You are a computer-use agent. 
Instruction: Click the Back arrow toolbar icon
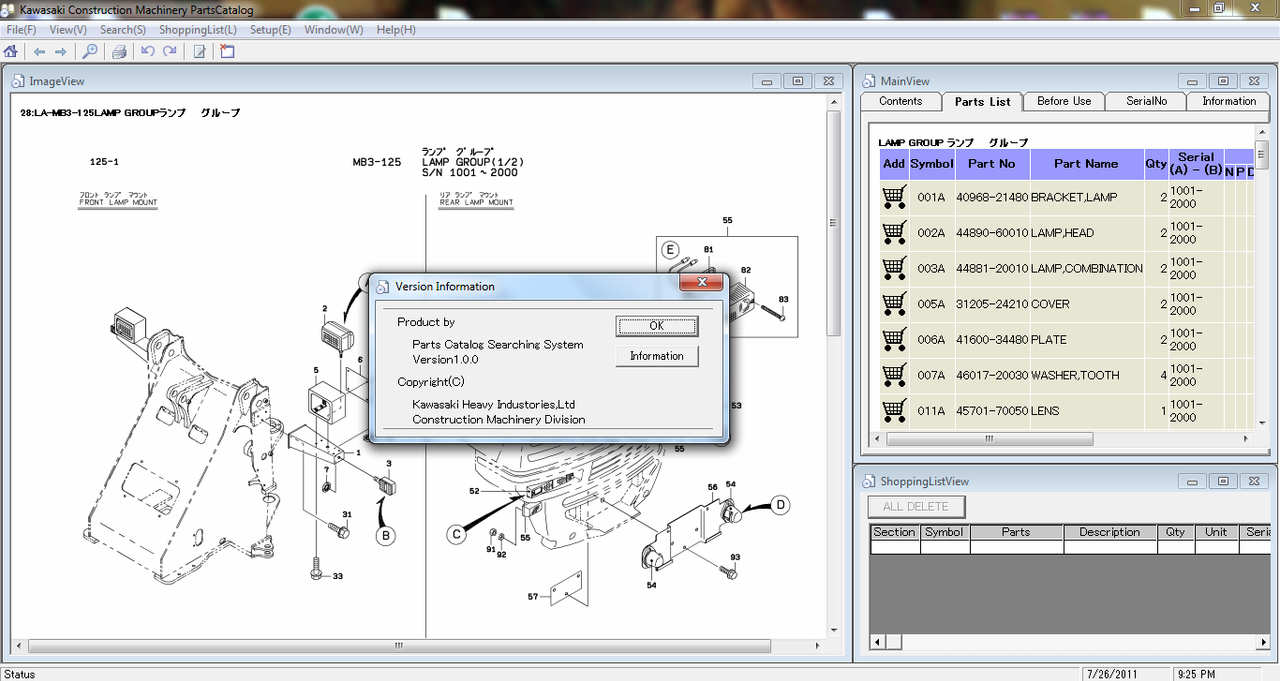tap(39, 51)
